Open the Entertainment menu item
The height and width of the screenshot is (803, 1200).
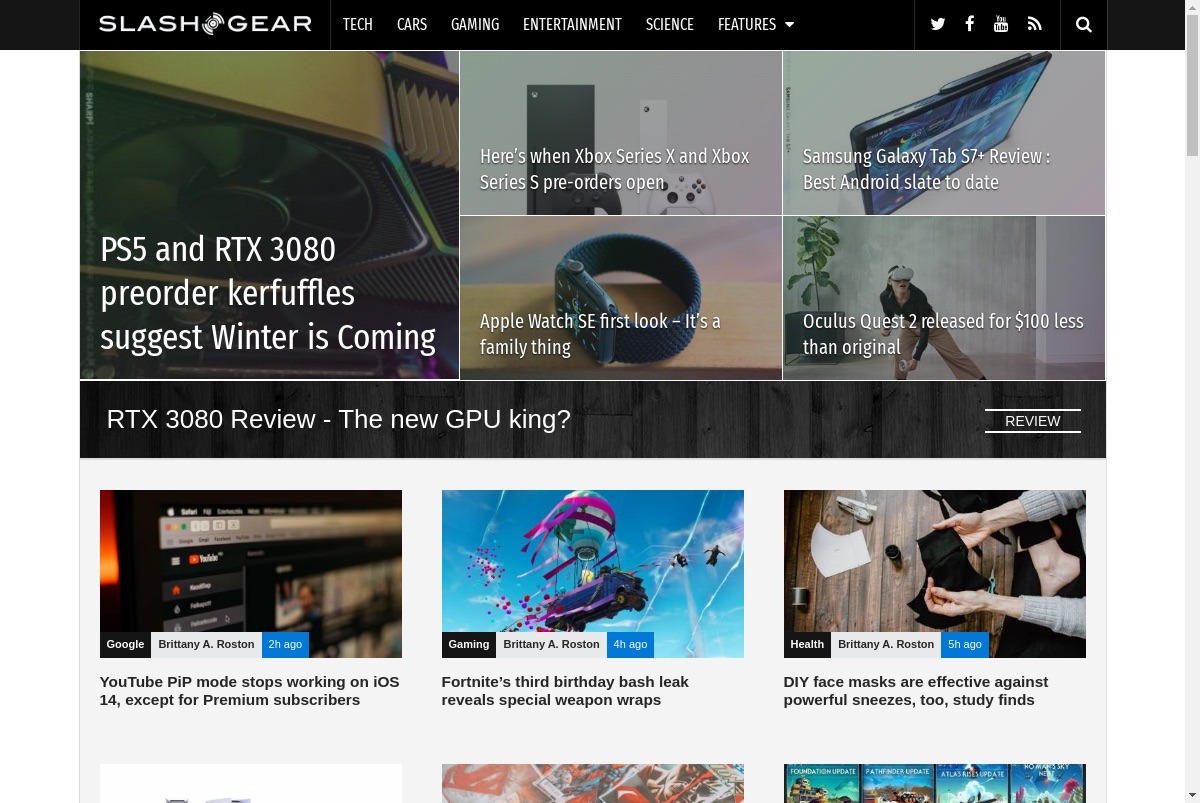[x=572, y=24]
